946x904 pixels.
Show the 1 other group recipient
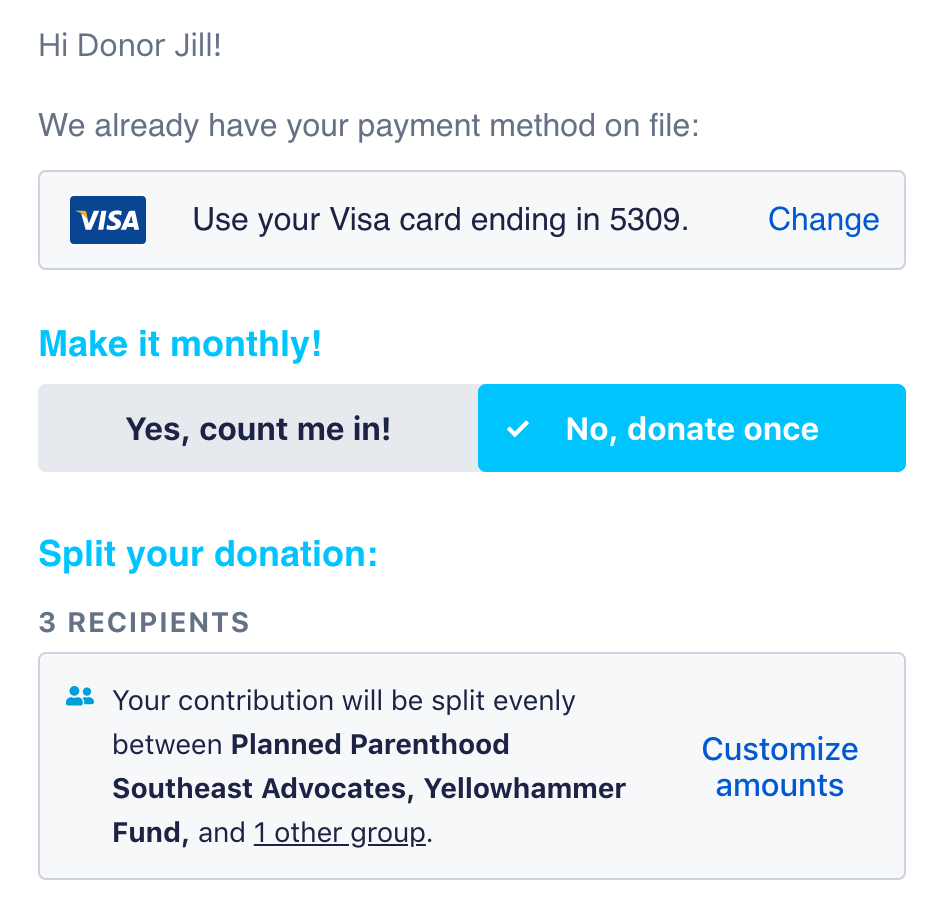[x=340, y=833]
